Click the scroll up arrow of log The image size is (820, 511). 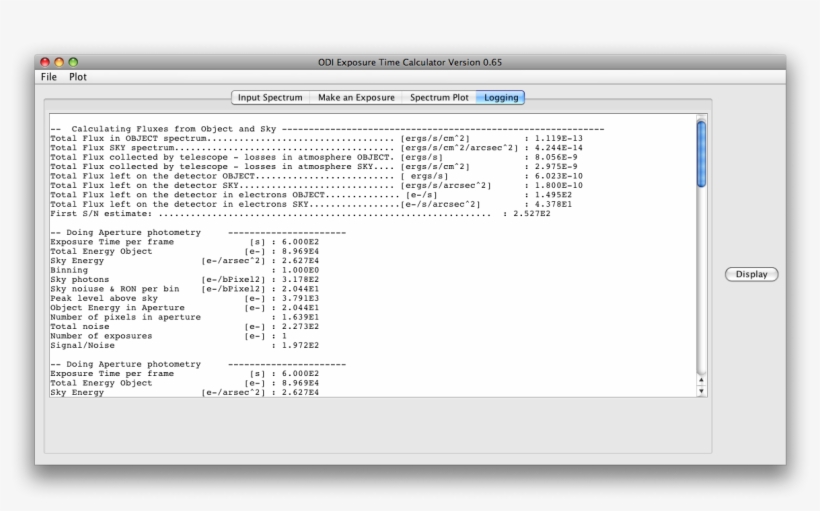[700, 379]
